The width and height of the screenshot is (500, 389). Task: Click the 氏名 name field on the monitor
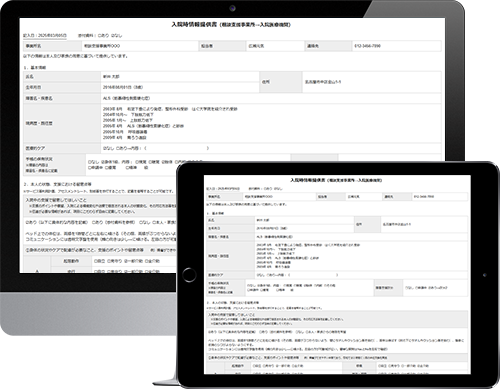click(180, 77)
